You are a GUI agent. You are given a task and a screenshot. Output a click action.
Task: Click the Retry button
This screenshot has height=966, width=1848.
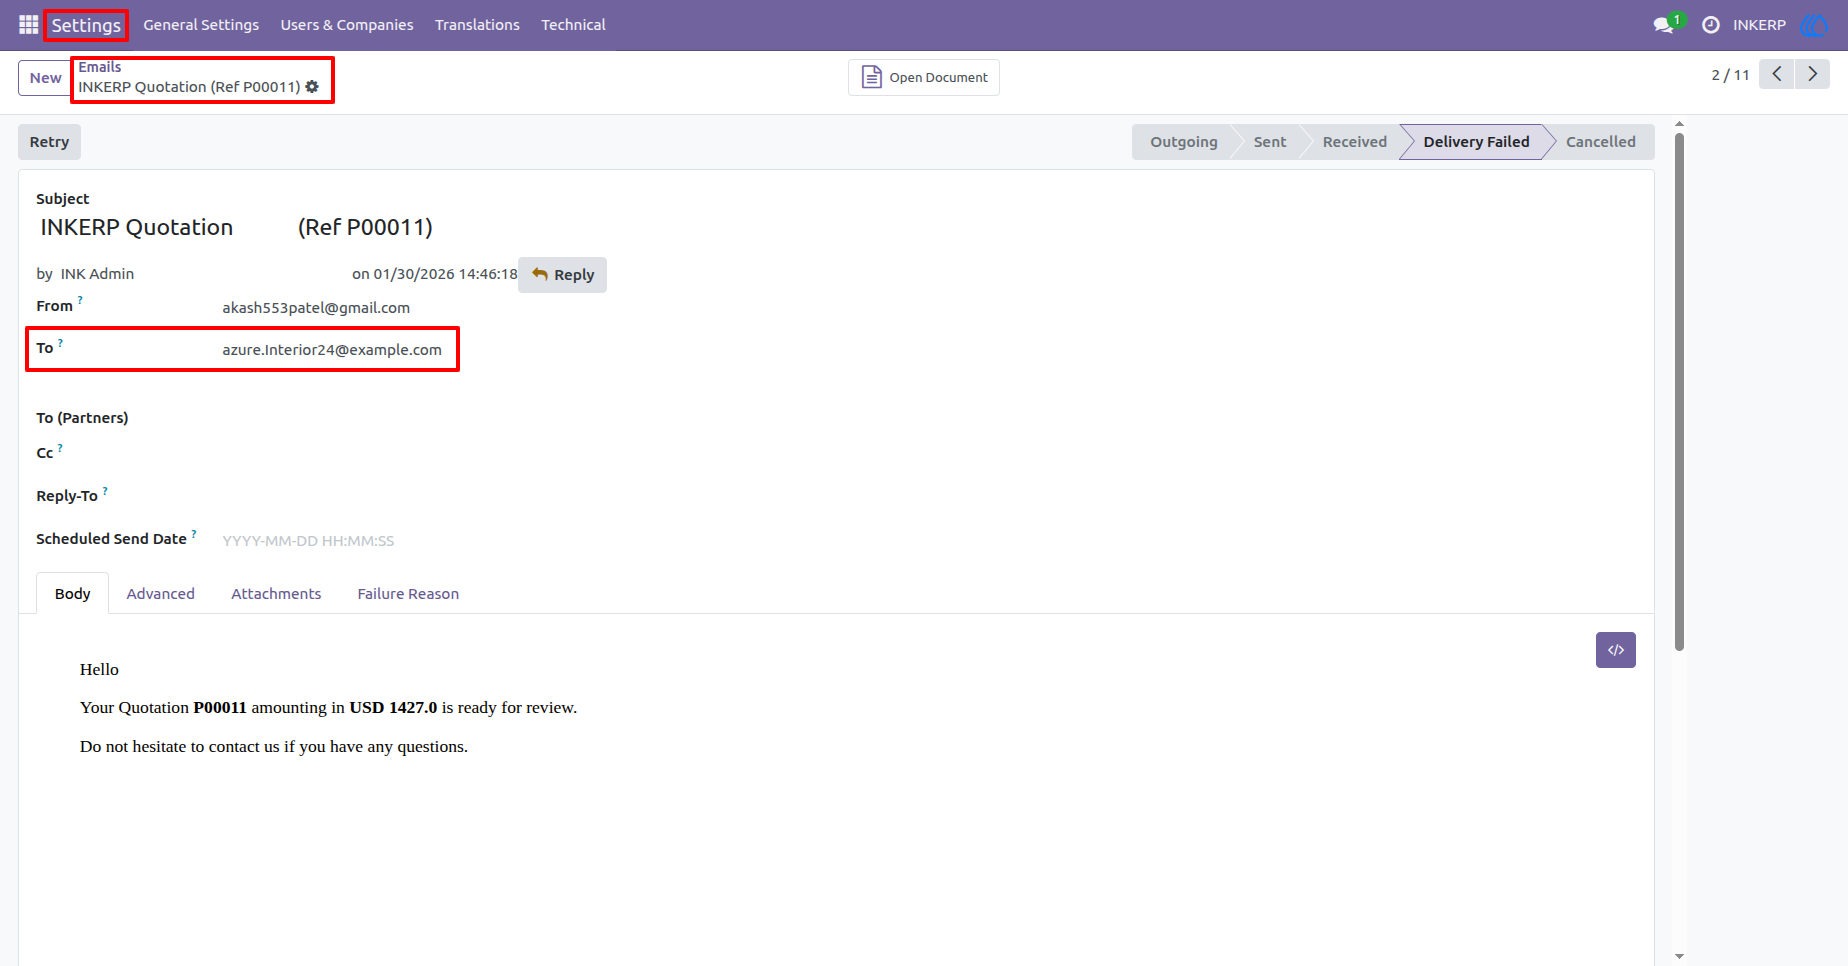click(x=49, y=142)
